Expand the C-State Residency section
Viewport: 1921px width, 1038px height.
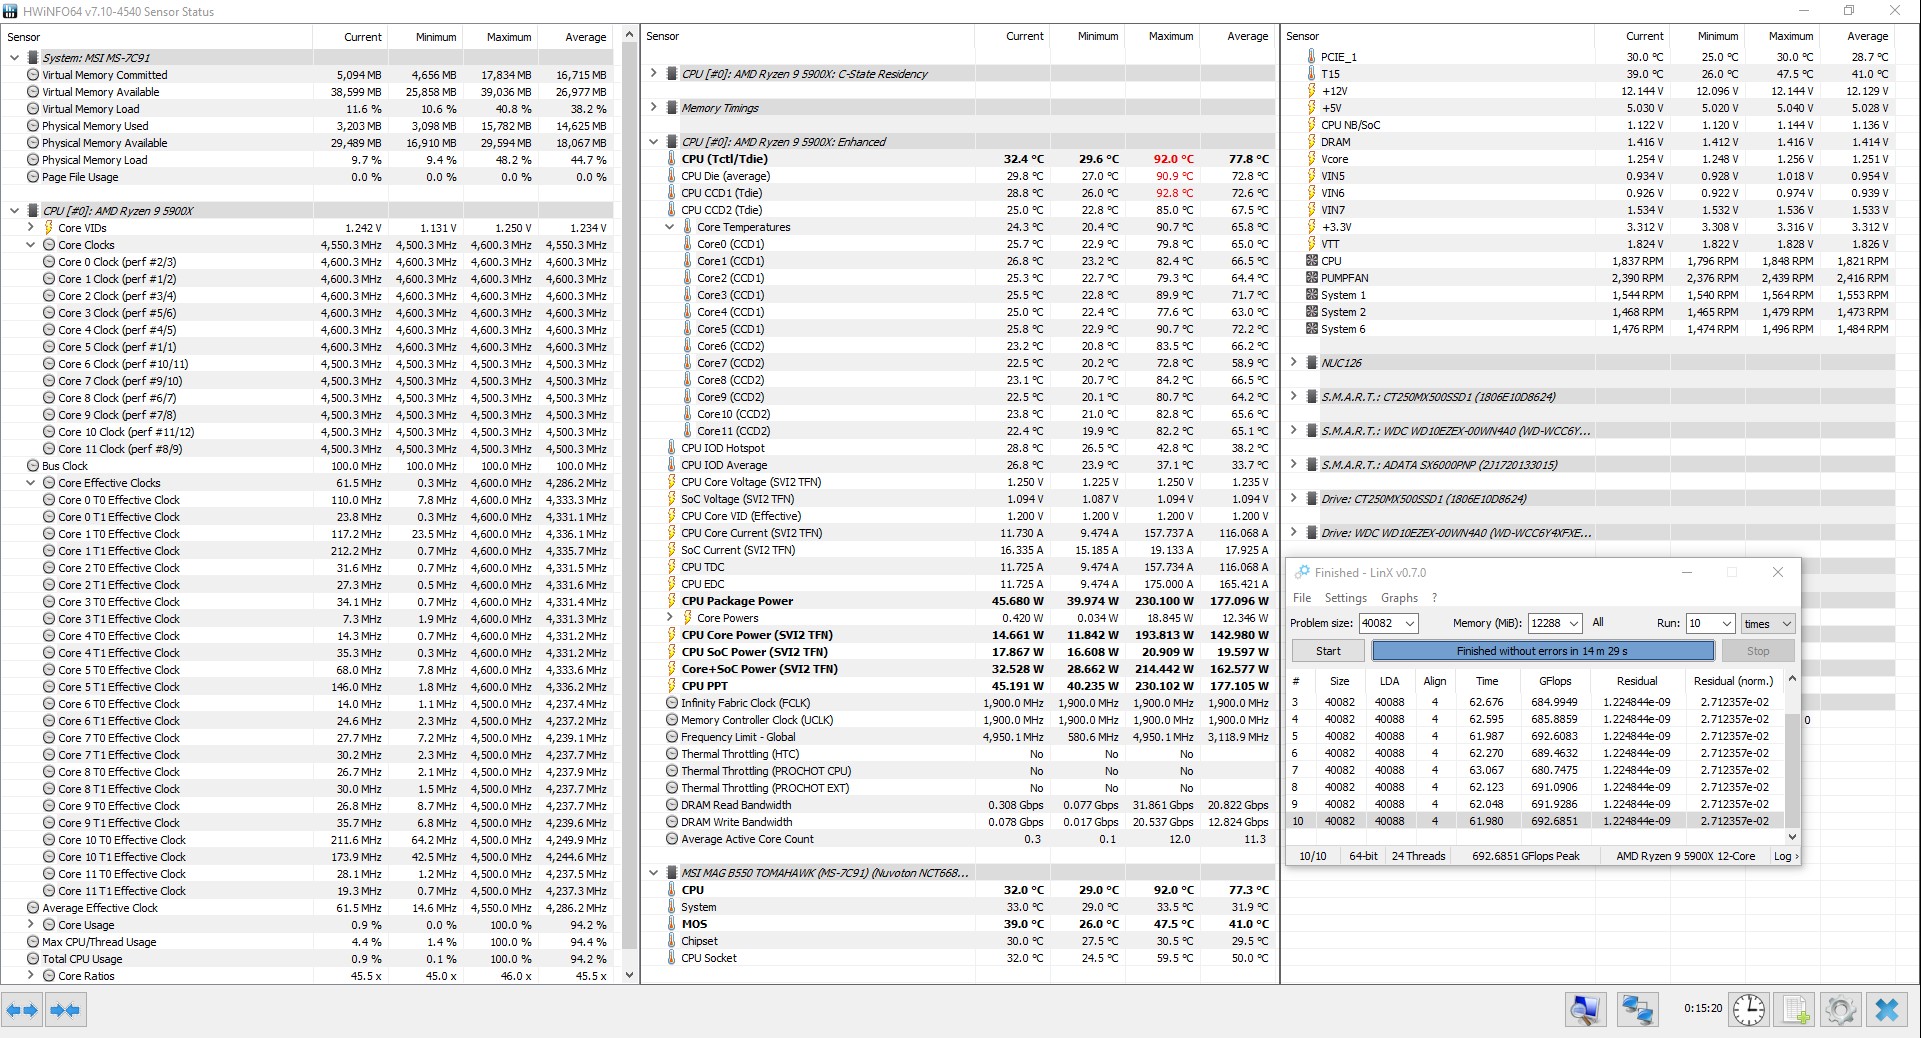point(653,74)
